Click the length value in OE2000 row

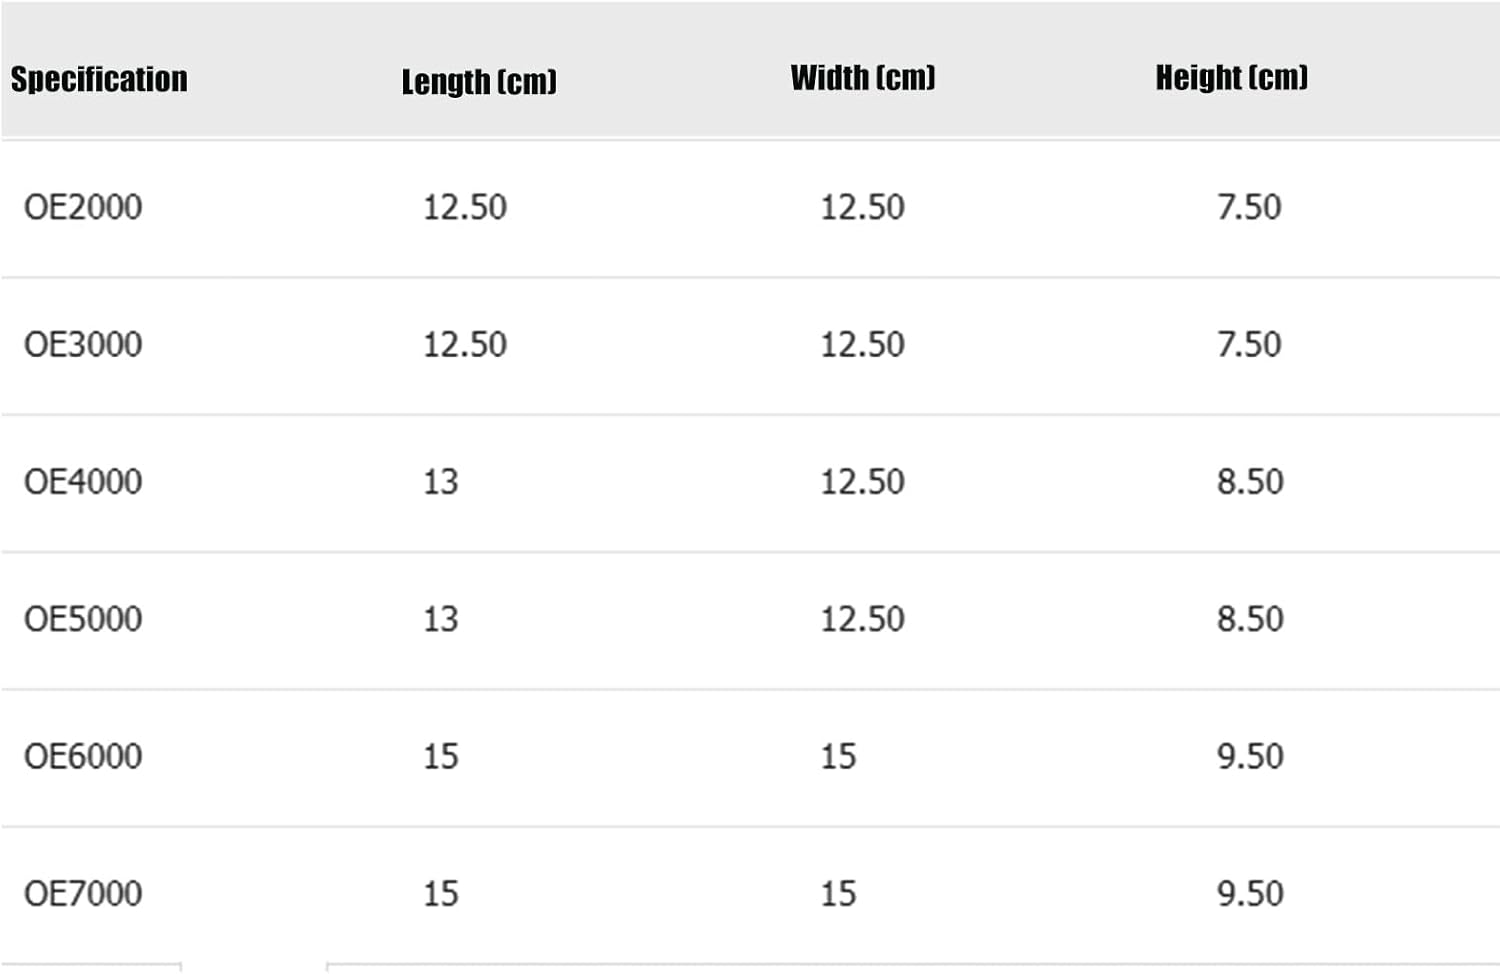tap(465, 207)
